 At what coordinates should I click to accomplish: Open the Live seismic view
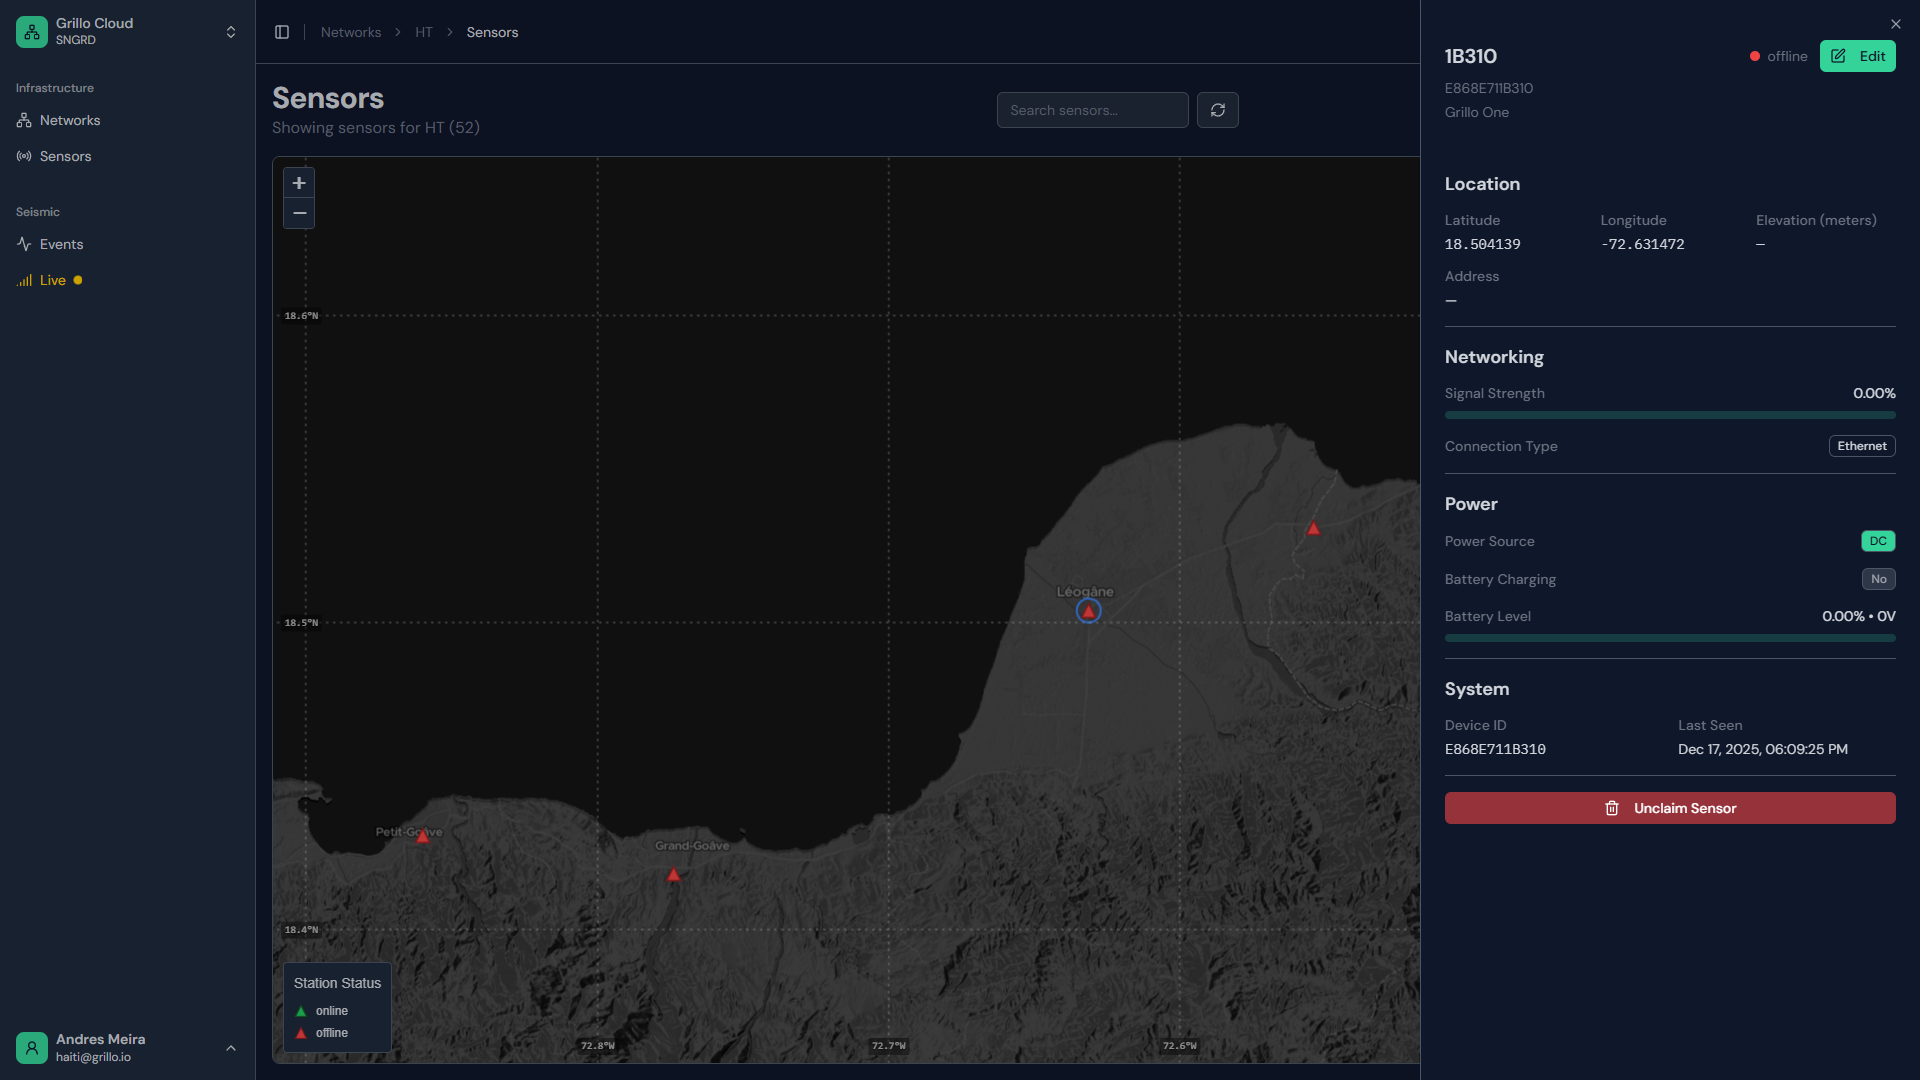52,280
